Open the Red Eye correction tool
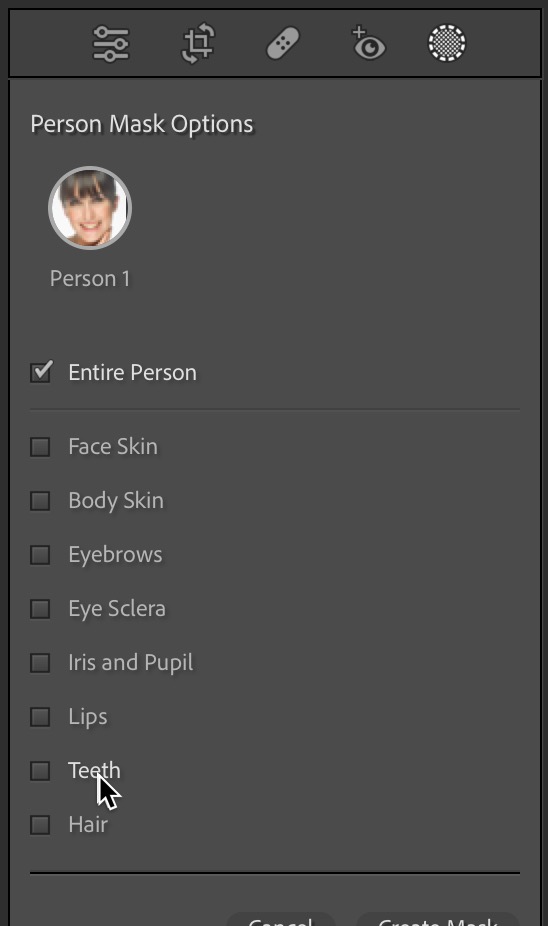Image resolution: width=548 pixels, height=926 pixels. (368, 43)
